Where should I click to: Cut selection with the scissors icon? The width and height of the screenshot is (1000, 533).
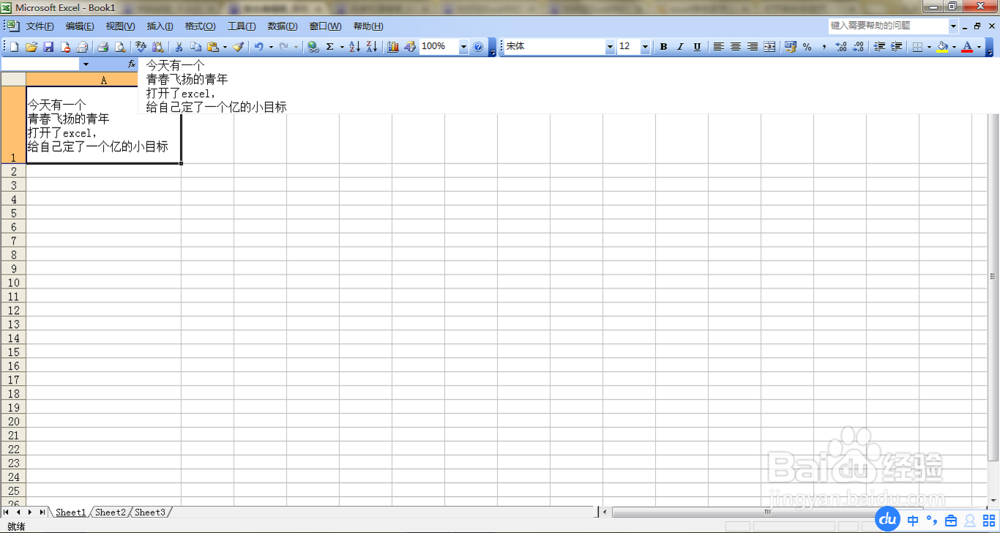point(179,47)
